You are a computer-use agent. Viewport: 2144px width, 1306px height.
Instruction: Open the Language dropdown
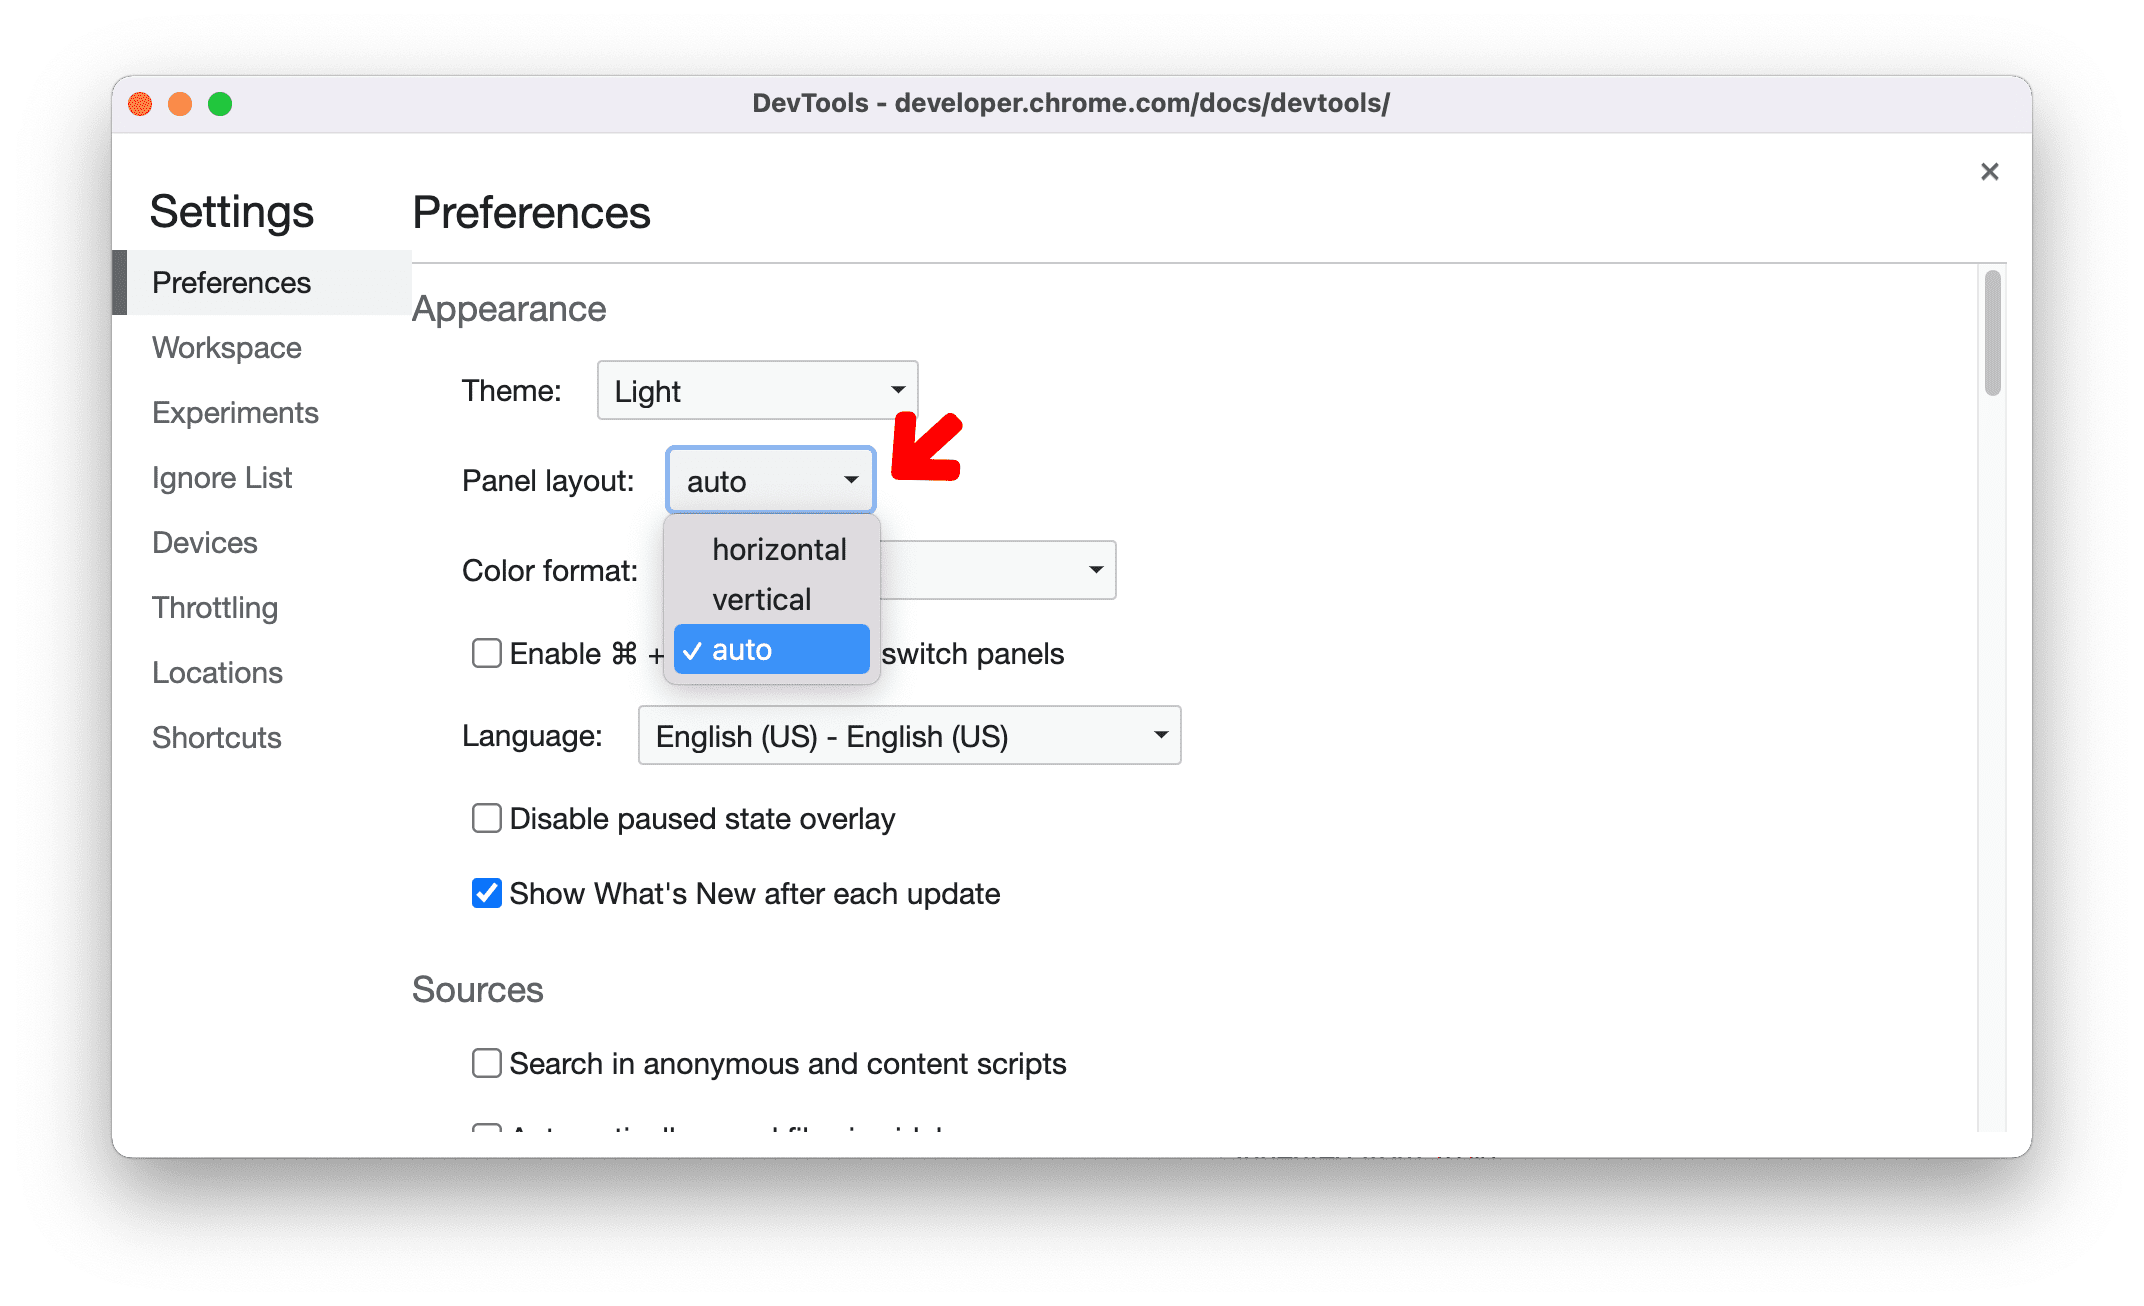[x=904, y=736]
